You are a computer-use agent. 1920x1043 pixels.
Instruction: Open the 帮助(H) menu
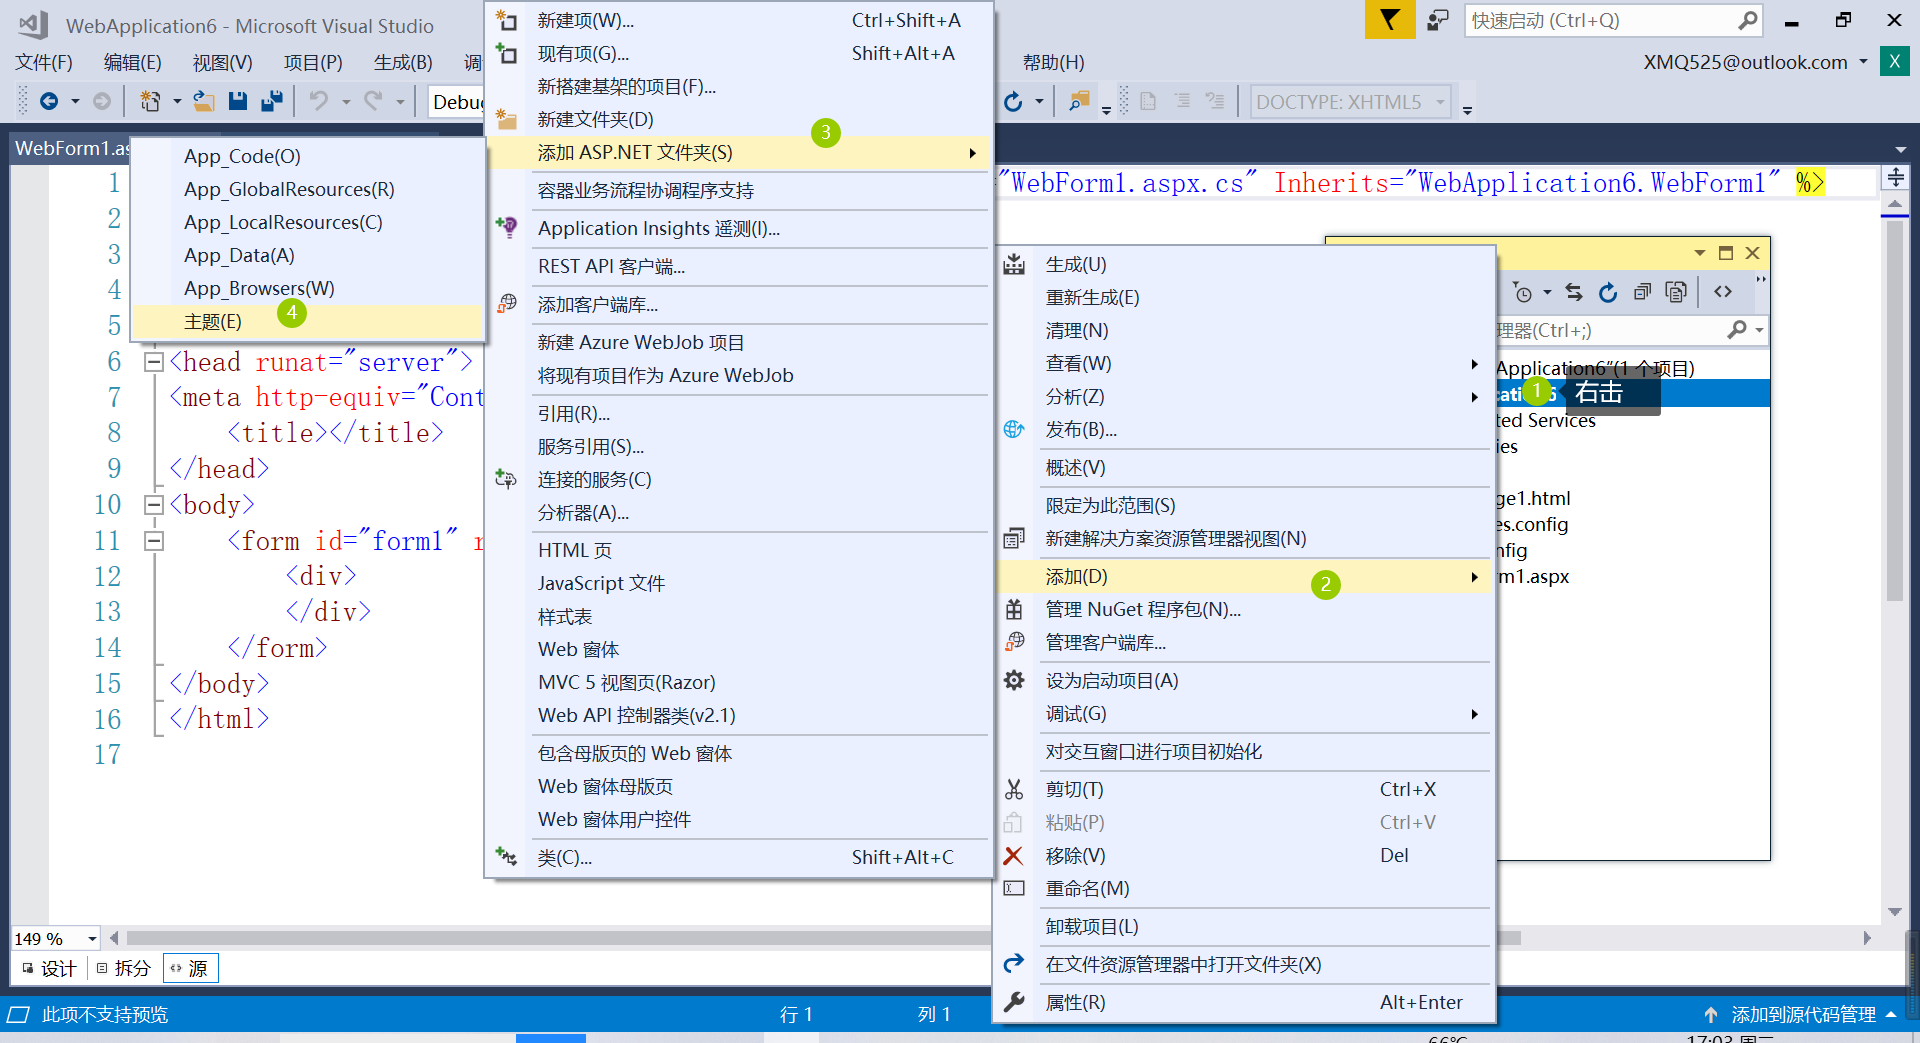pos(1052,62)
